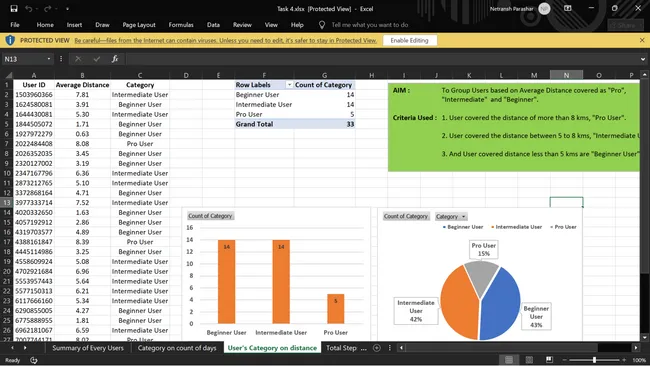The image size is (650, 366).
Task: Click the 100% zoom level
Action: tap(639, 360)
